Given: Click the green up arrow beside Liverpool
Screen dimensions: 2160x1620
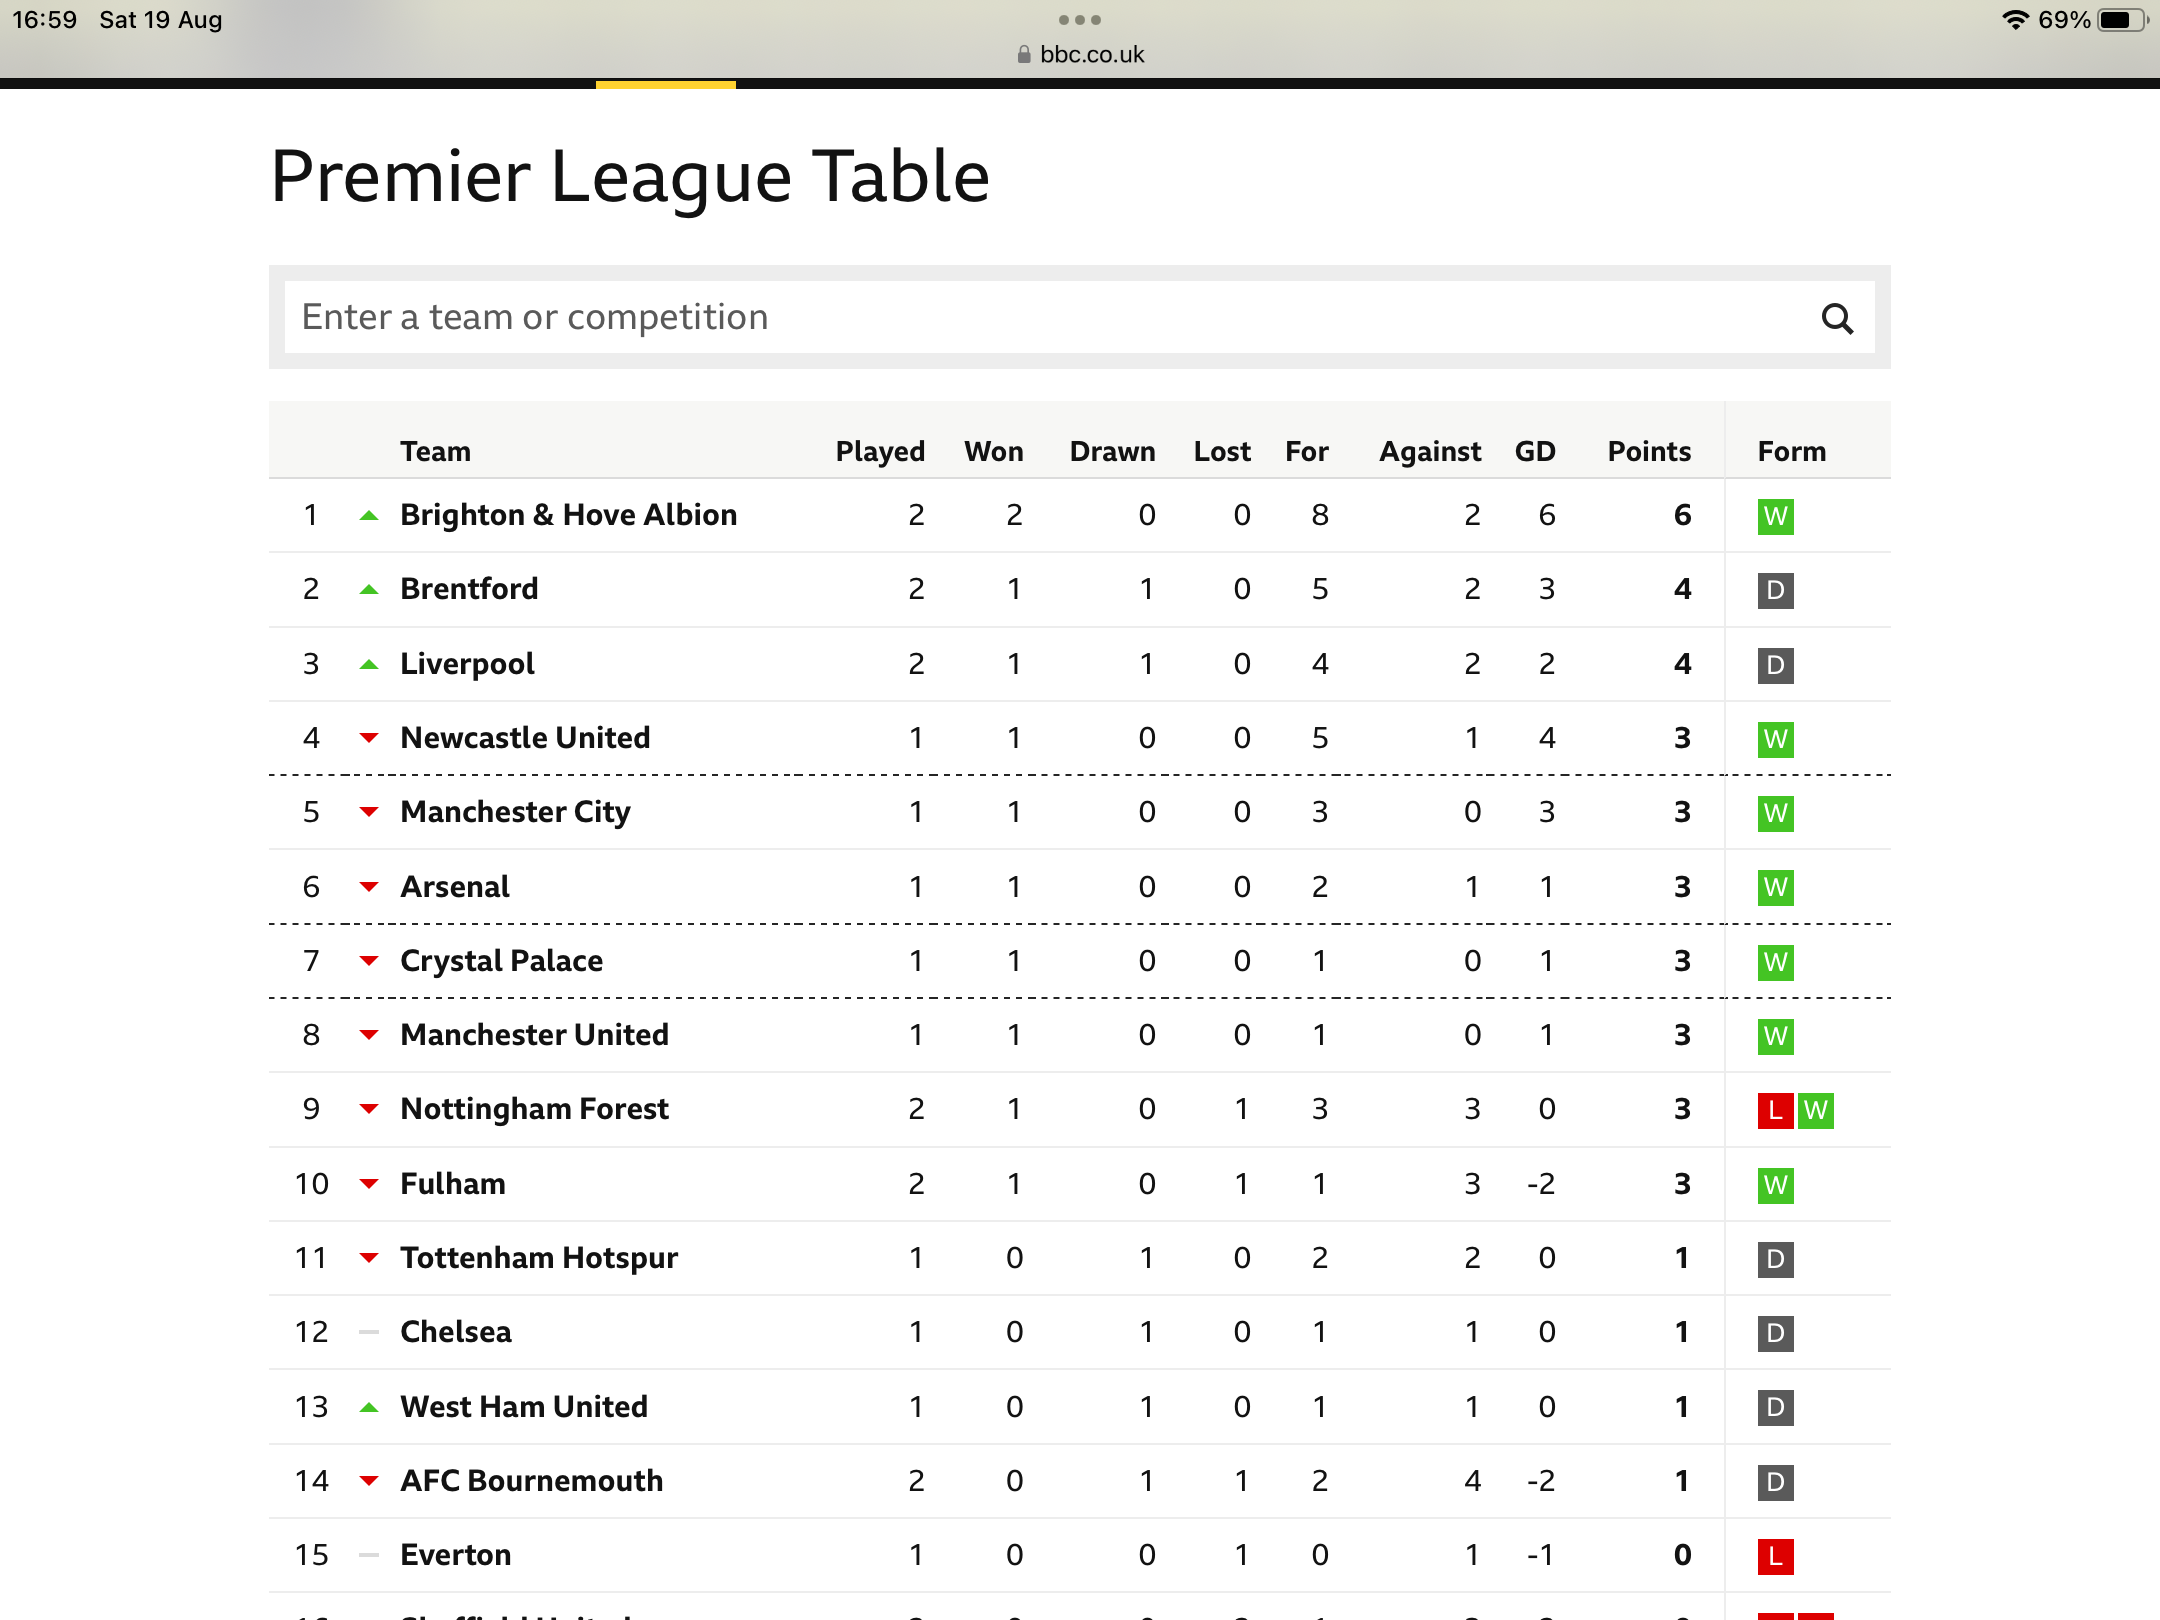Looking at the screenshot, I should tap(369, 664).
